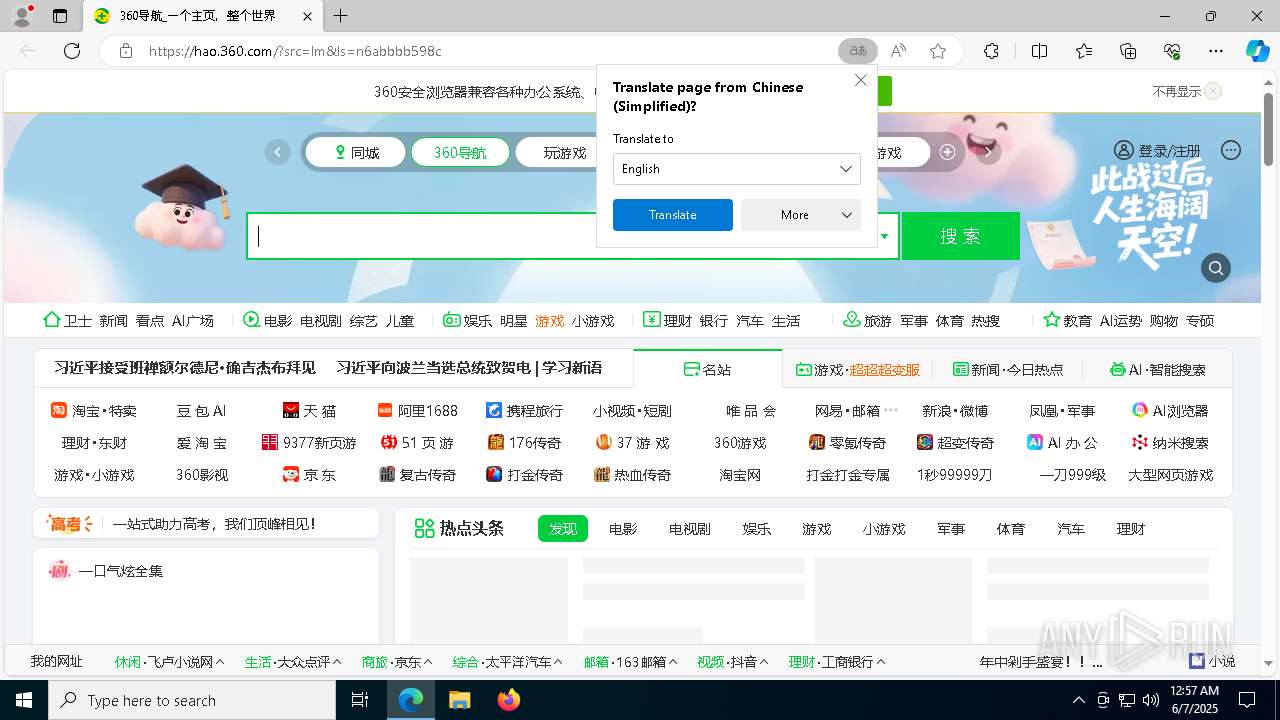The image size is (1280, 720).
Task: Show hidden system tray icons
Action: click(x=1078, y=700)
